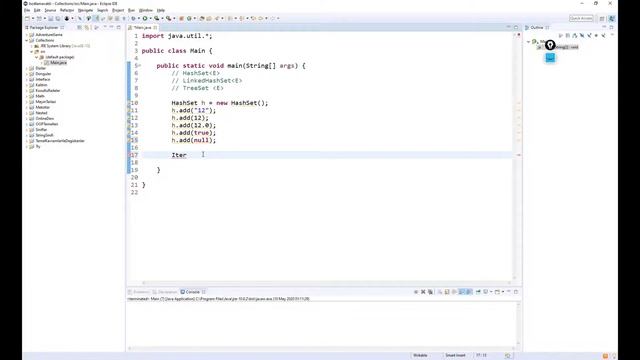Click the error marker beside line 17
The width and height of the screenshot is (640, 360).
129,155
